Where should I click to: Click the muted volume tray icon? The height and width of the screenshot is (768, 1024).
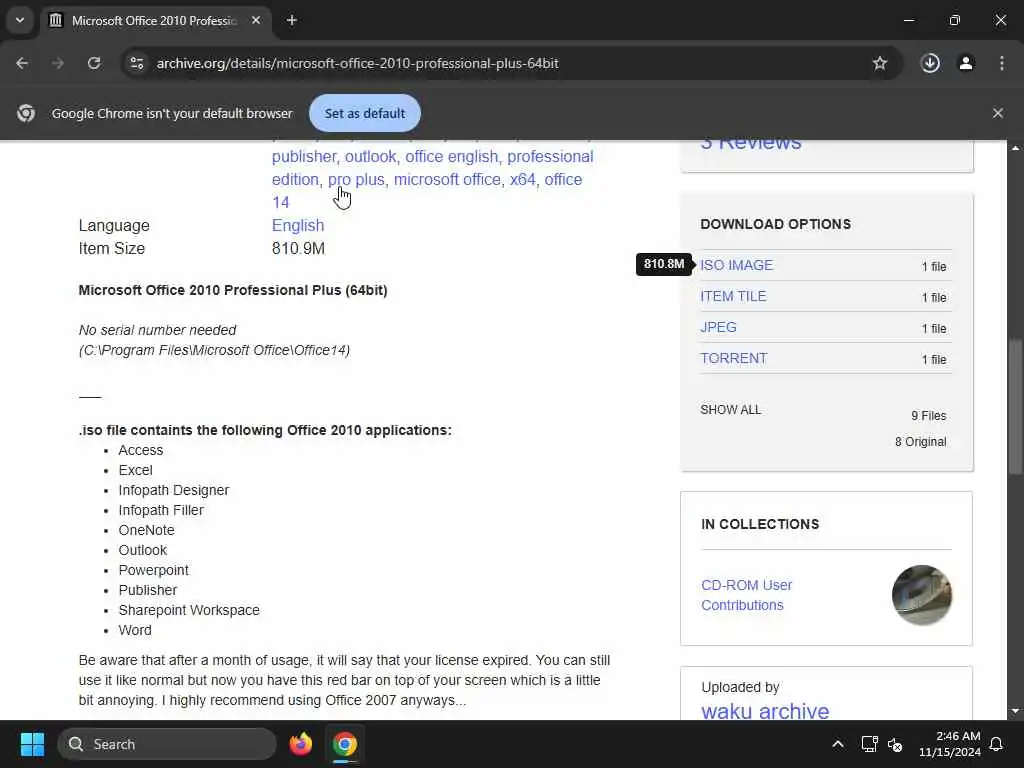click(x=895, y=744)
